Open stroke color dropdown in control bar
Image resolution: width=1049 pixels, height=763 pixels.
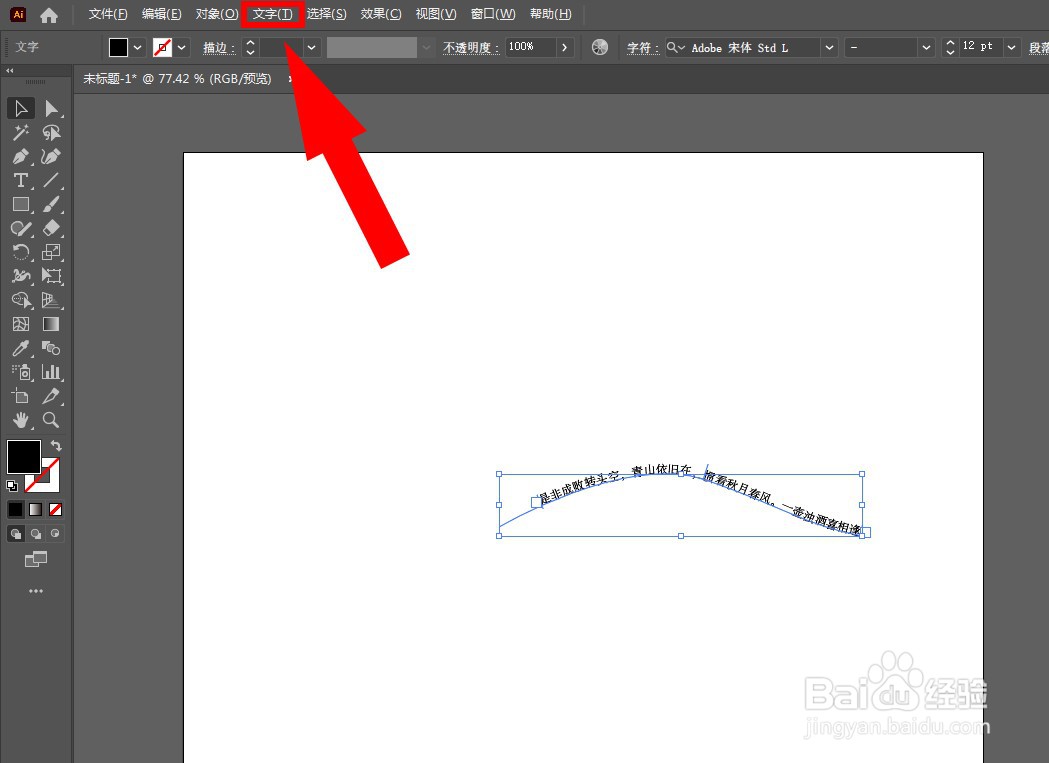(181, 48)
